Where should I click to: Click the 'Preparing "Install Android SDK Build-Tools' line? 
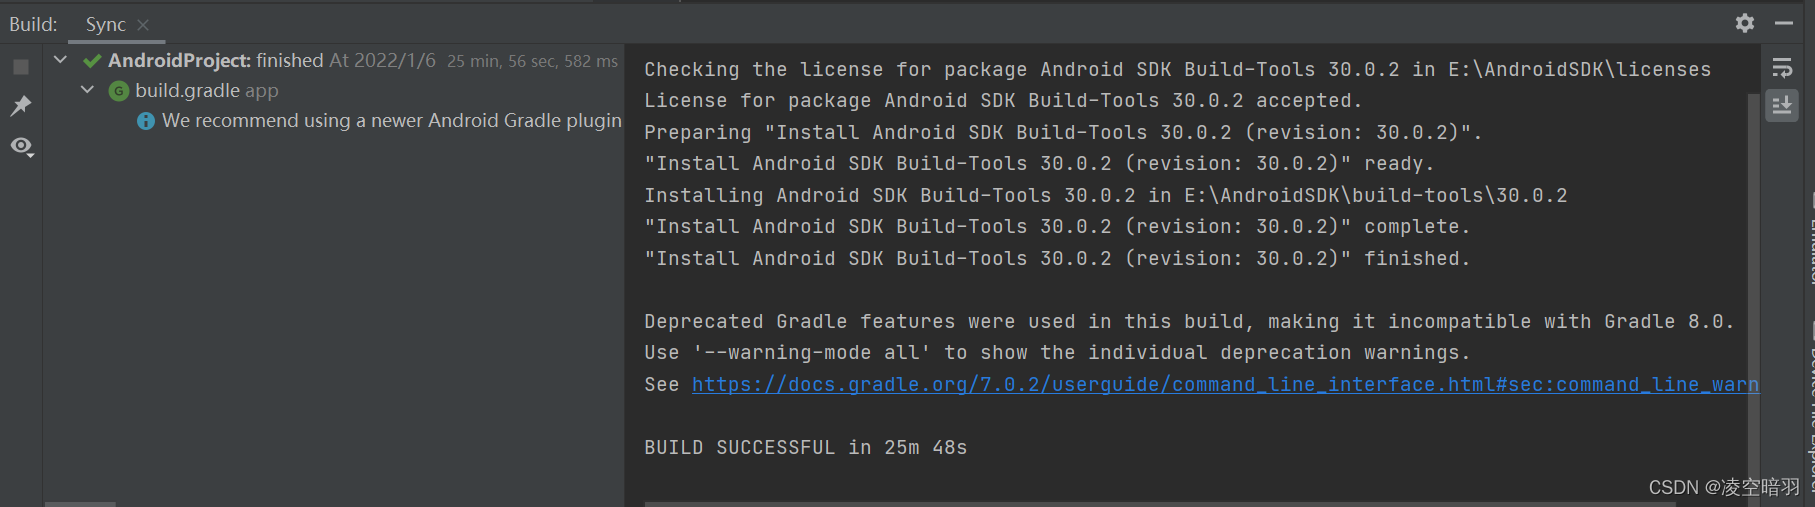tap(1063, 132)
